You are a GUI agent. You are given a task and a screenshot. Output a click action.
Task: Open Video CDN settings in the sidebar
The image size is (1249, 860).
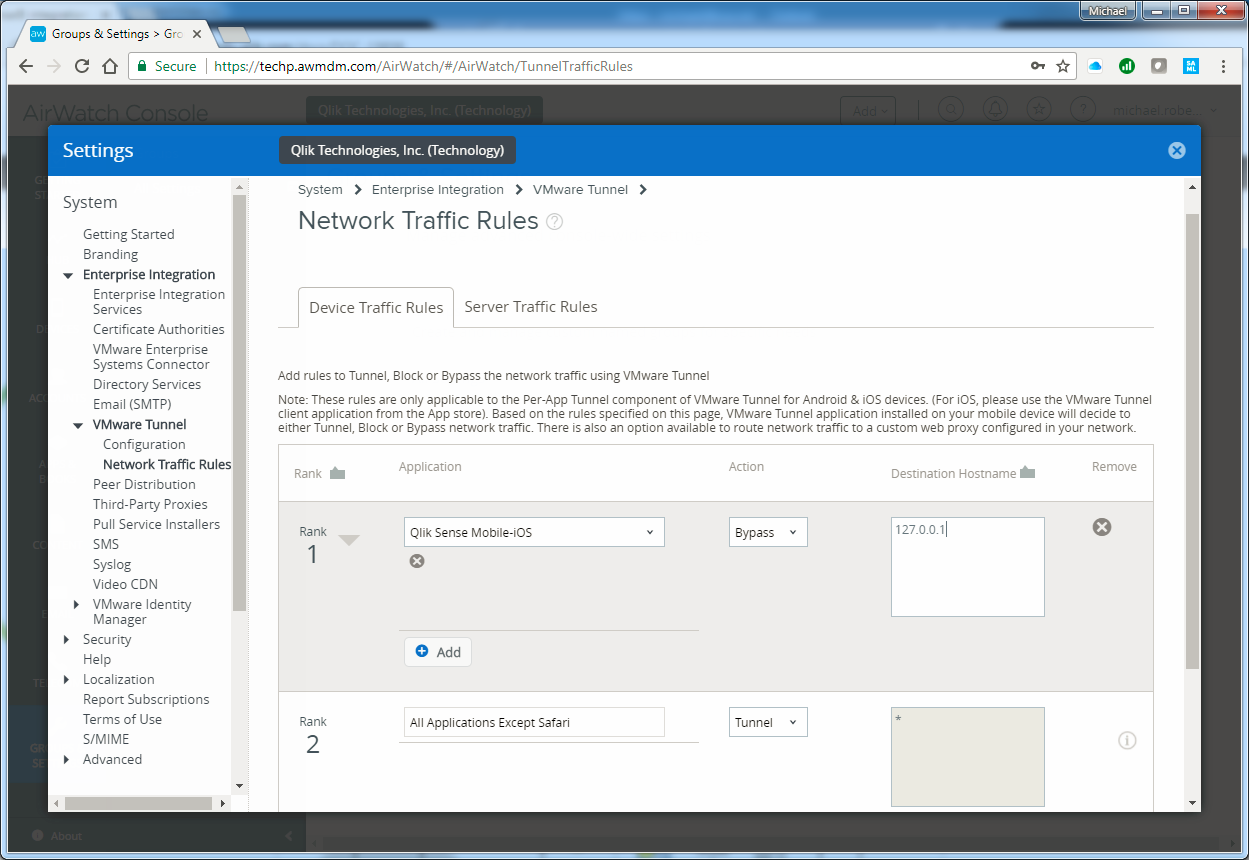125,584
